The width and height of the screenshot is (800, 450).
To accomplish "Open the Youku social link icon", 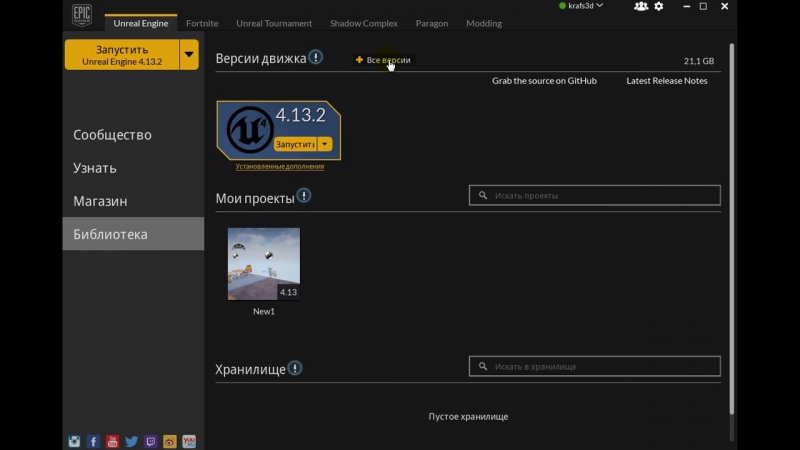I will 189,441.
